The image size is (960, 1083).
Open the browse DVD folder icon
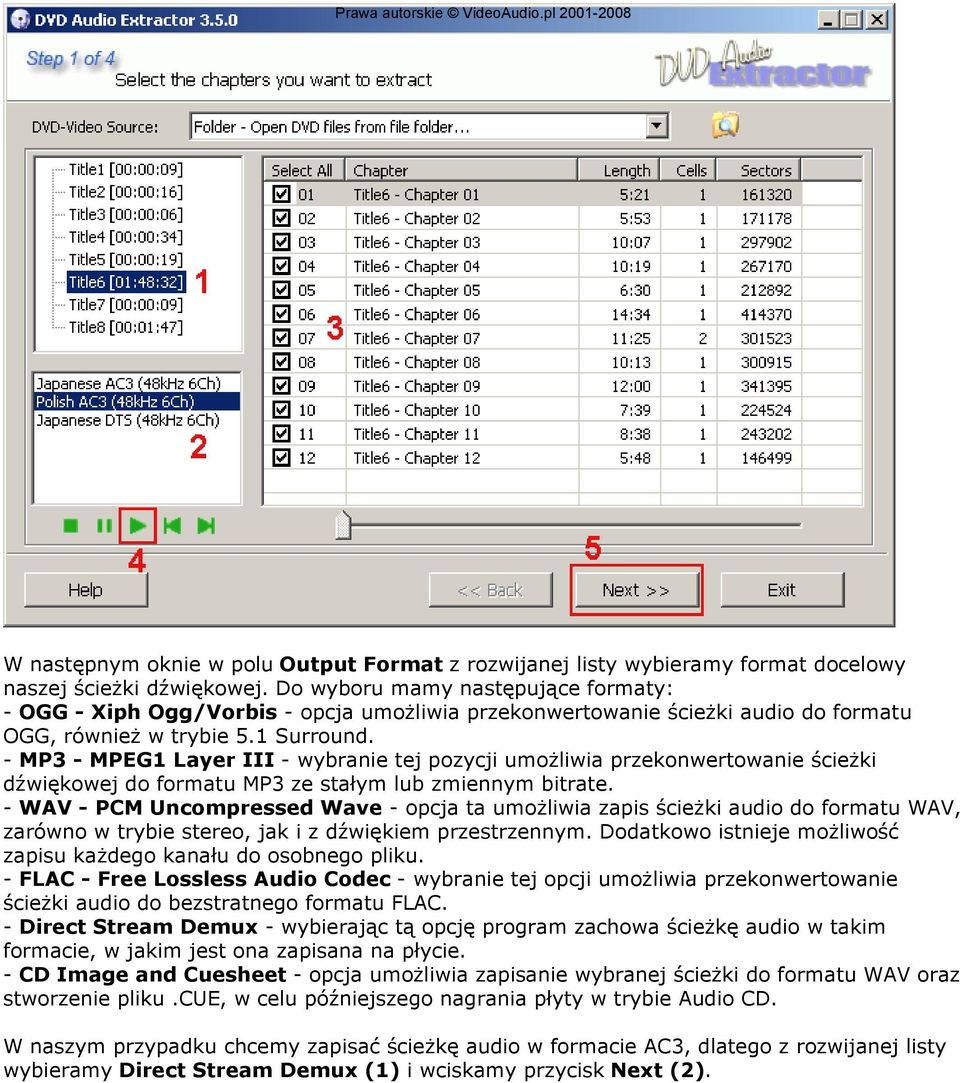click(725, 125)
